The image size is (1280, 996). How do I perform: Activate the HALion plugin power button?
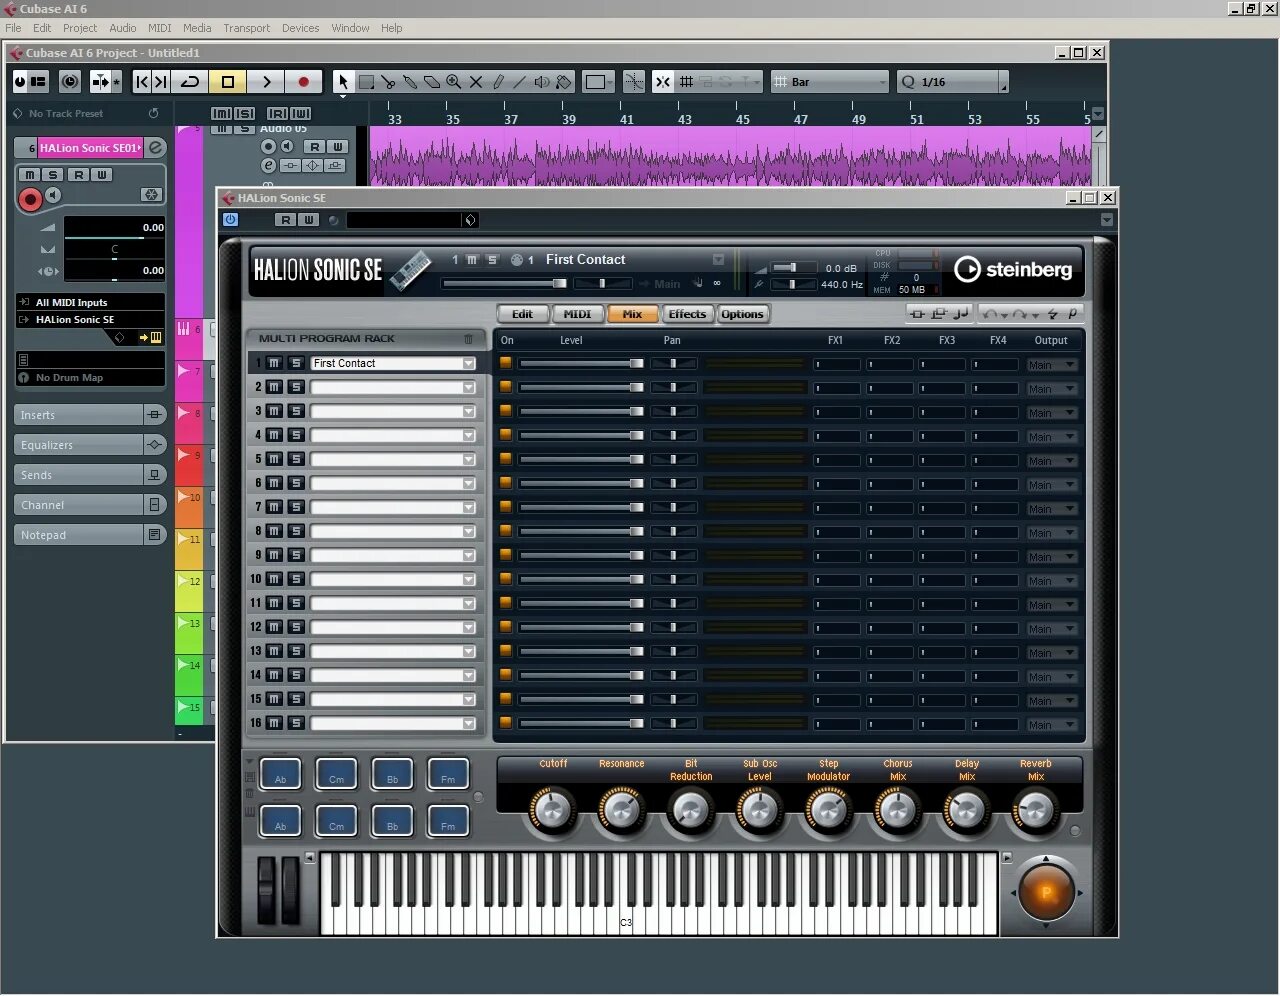230,219
